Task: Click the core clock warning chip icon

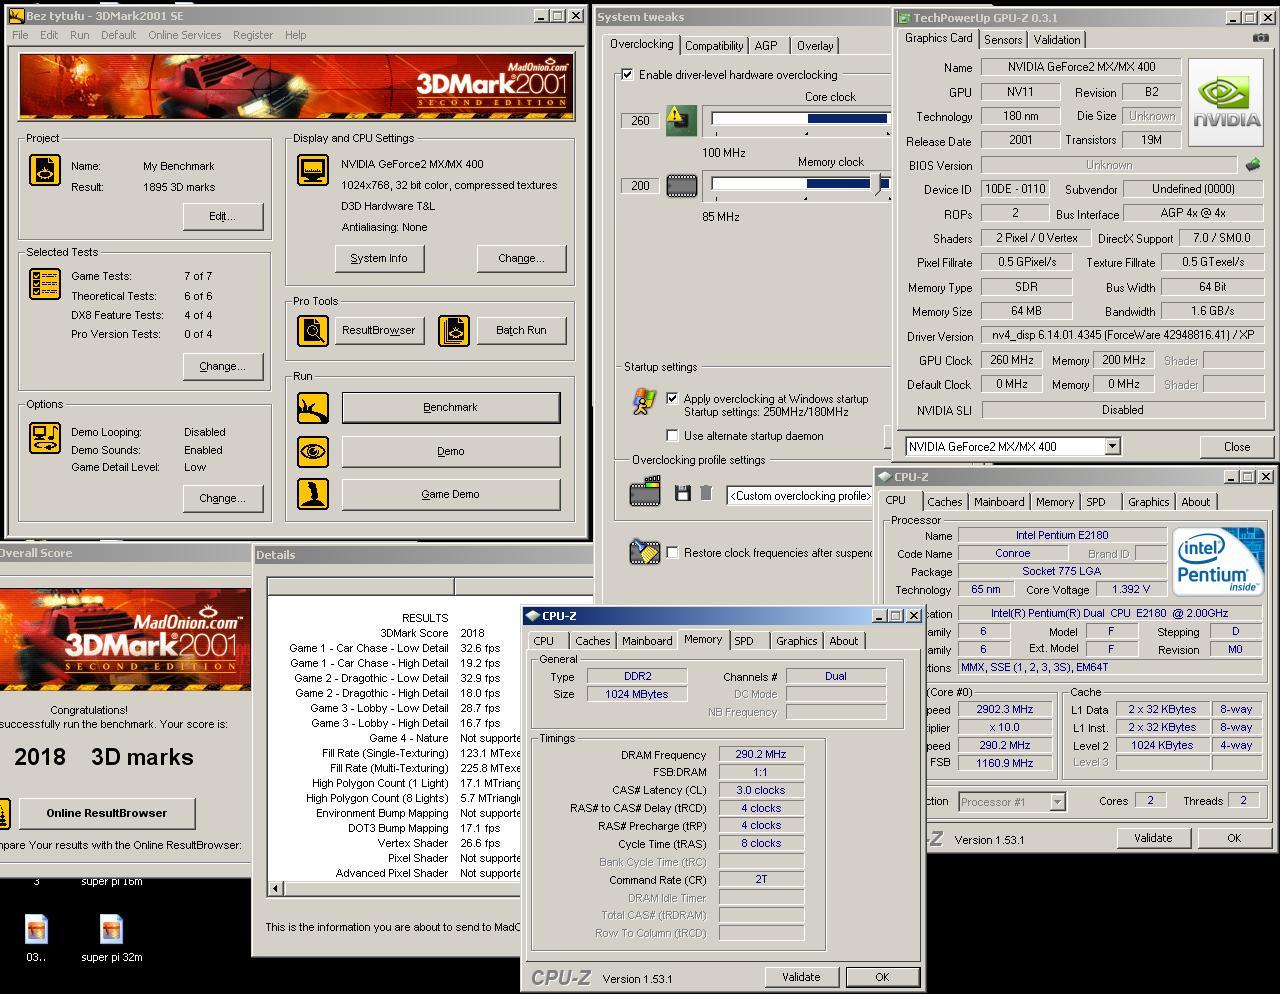Action: pyautogui.click(x=681, y=120)
